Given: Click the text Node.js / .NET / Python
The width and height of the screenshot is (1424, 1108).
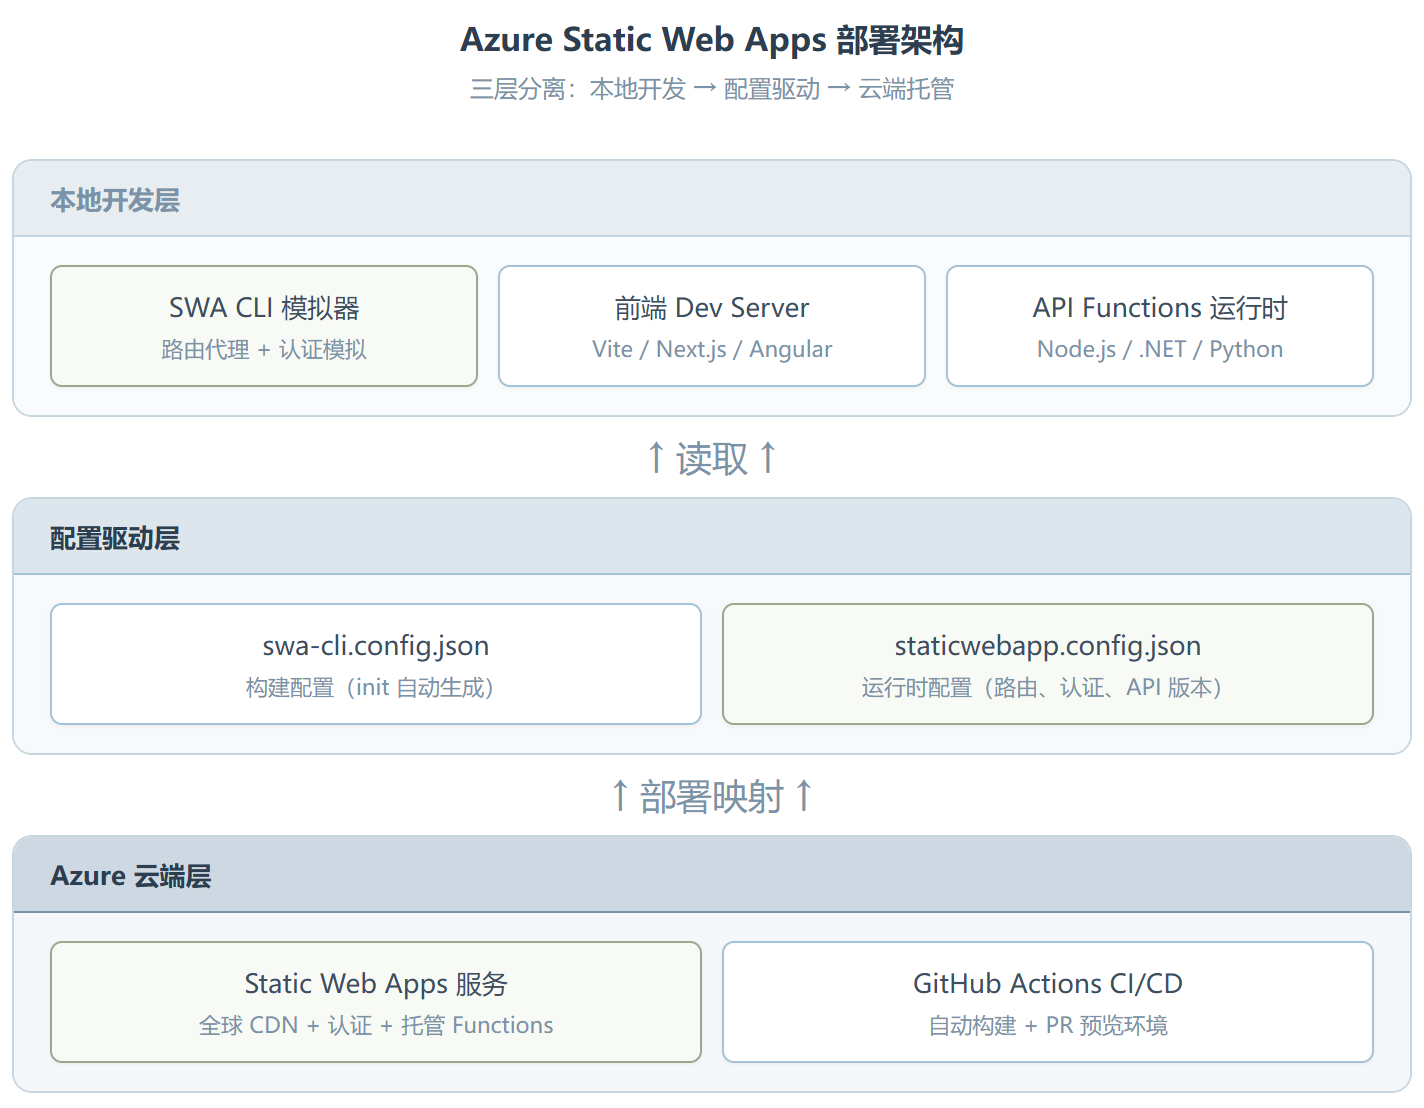Looking at the screenshot, I should pos(1160,349).
